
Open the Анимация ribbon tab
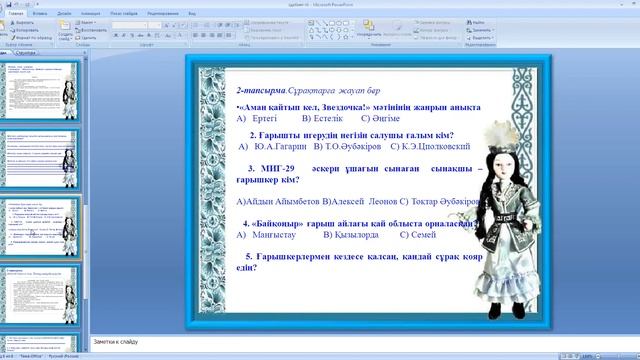pos(90,13)
